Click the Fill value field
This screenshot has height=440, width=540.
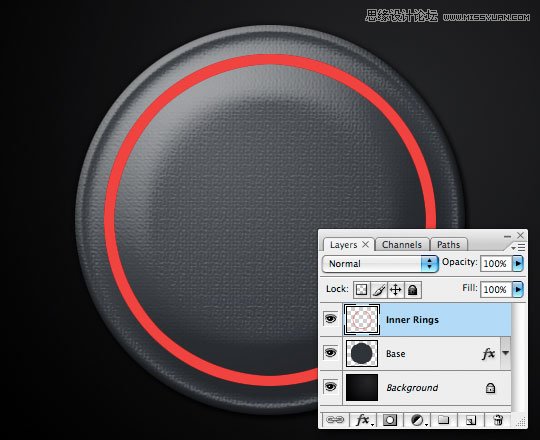click(x=496, y=290)
